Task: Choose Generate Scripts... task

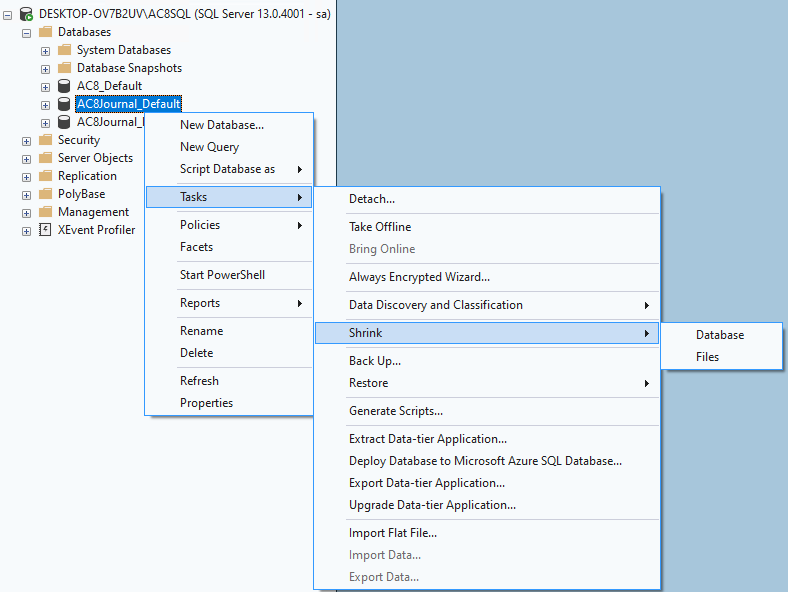Action: click(486, 411)
